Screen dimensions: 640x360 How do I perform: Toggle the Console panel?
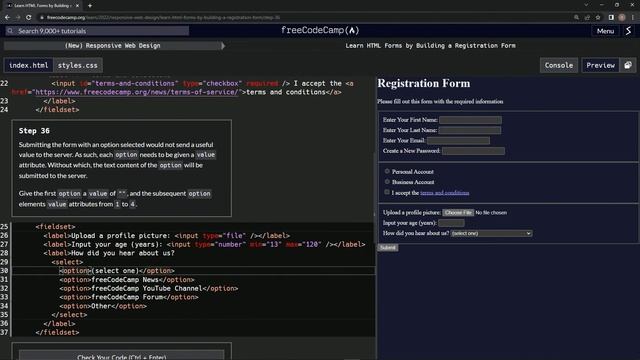558,65
